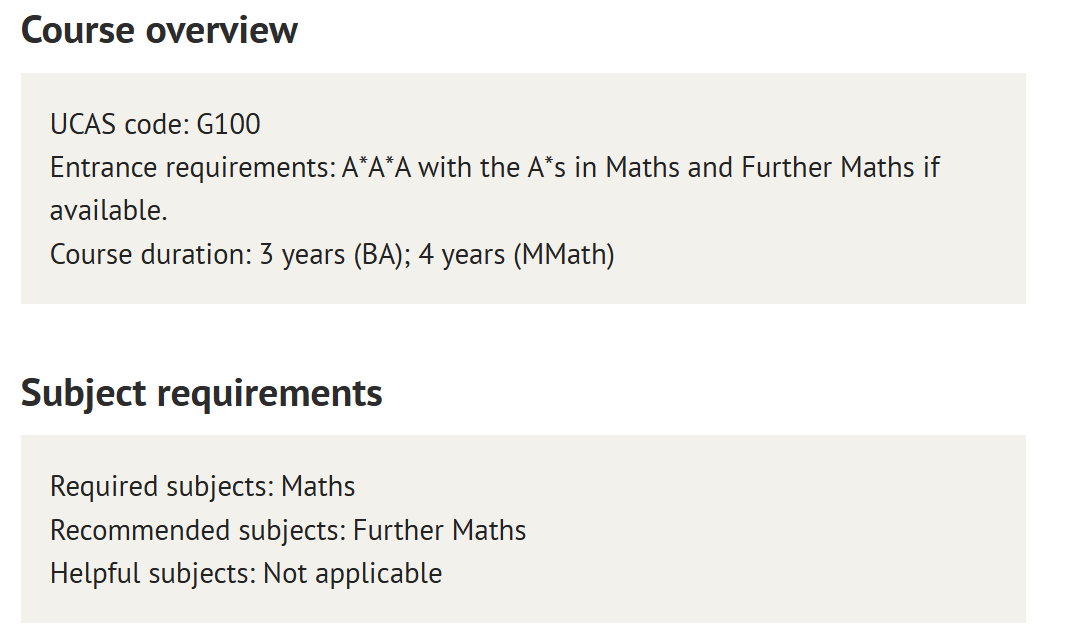The width and height of the screenshot is (1071, 641).
Task: Click the Required subjects: Maths line
Action: (x=202, y=487)
